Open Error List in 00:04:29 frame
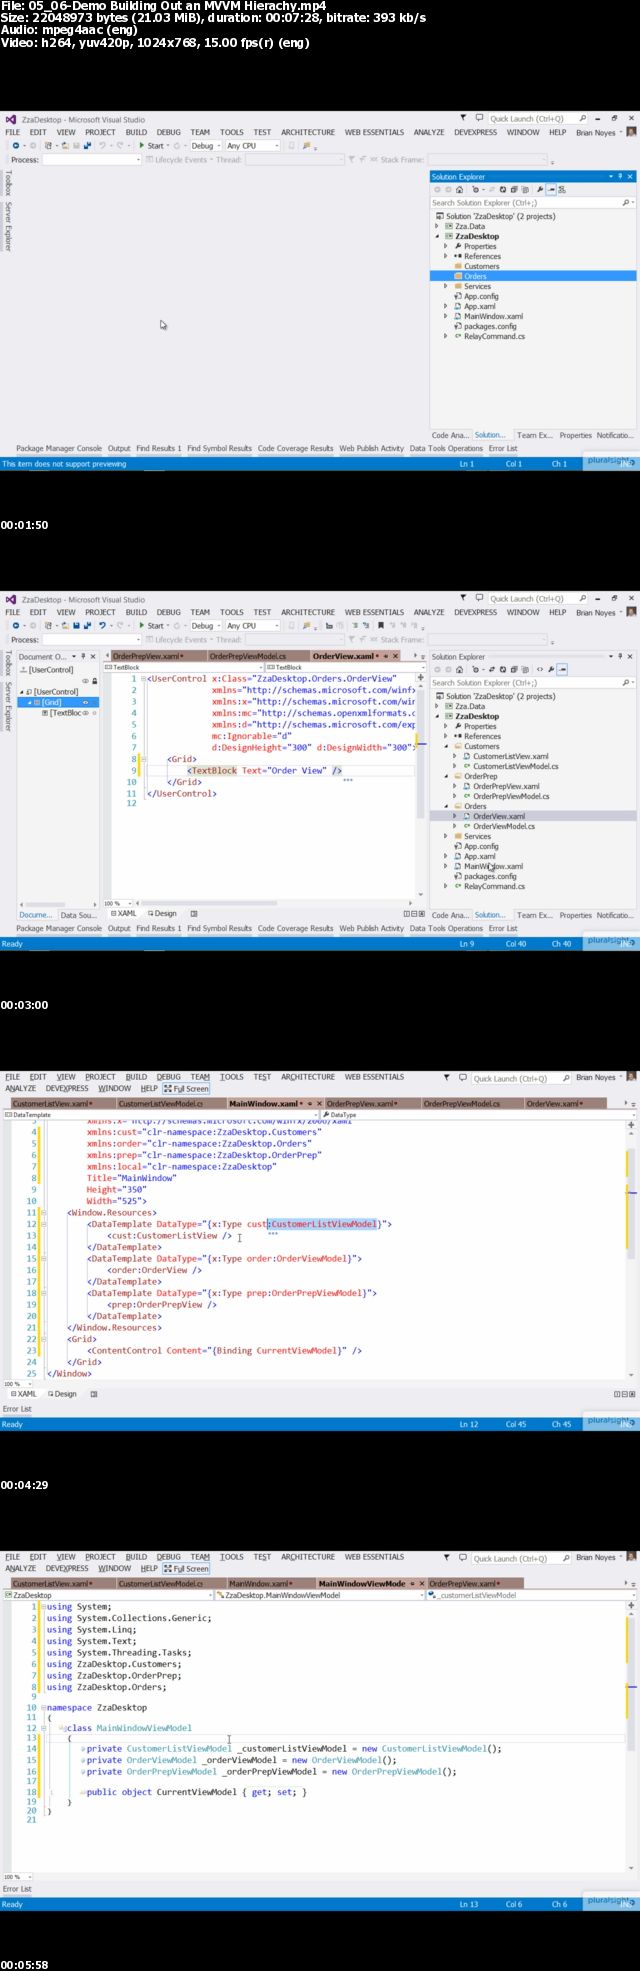This screenshot has height=1971, width=640. (x=17, y=1409)
